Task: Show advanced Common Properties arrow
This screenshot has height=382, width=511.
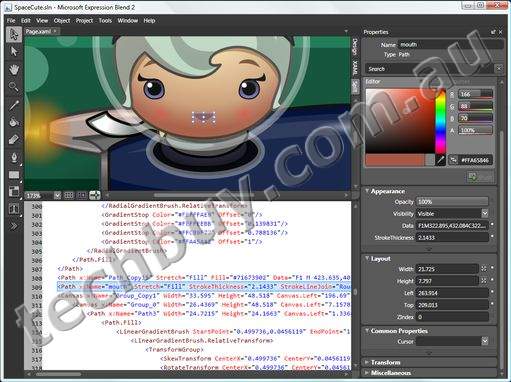Action: (429, 353)
